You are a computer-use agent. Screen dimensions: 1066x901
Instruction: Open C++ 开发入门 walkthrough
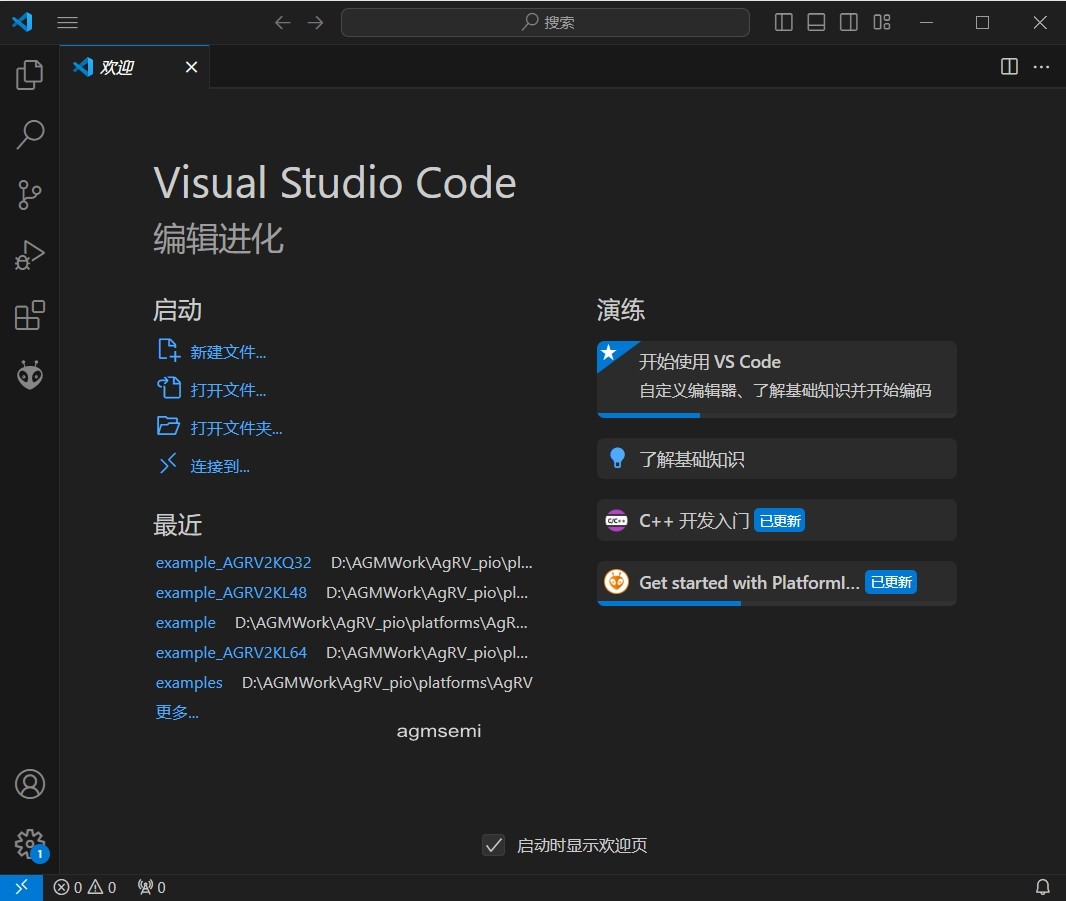[x=776, y=521]
